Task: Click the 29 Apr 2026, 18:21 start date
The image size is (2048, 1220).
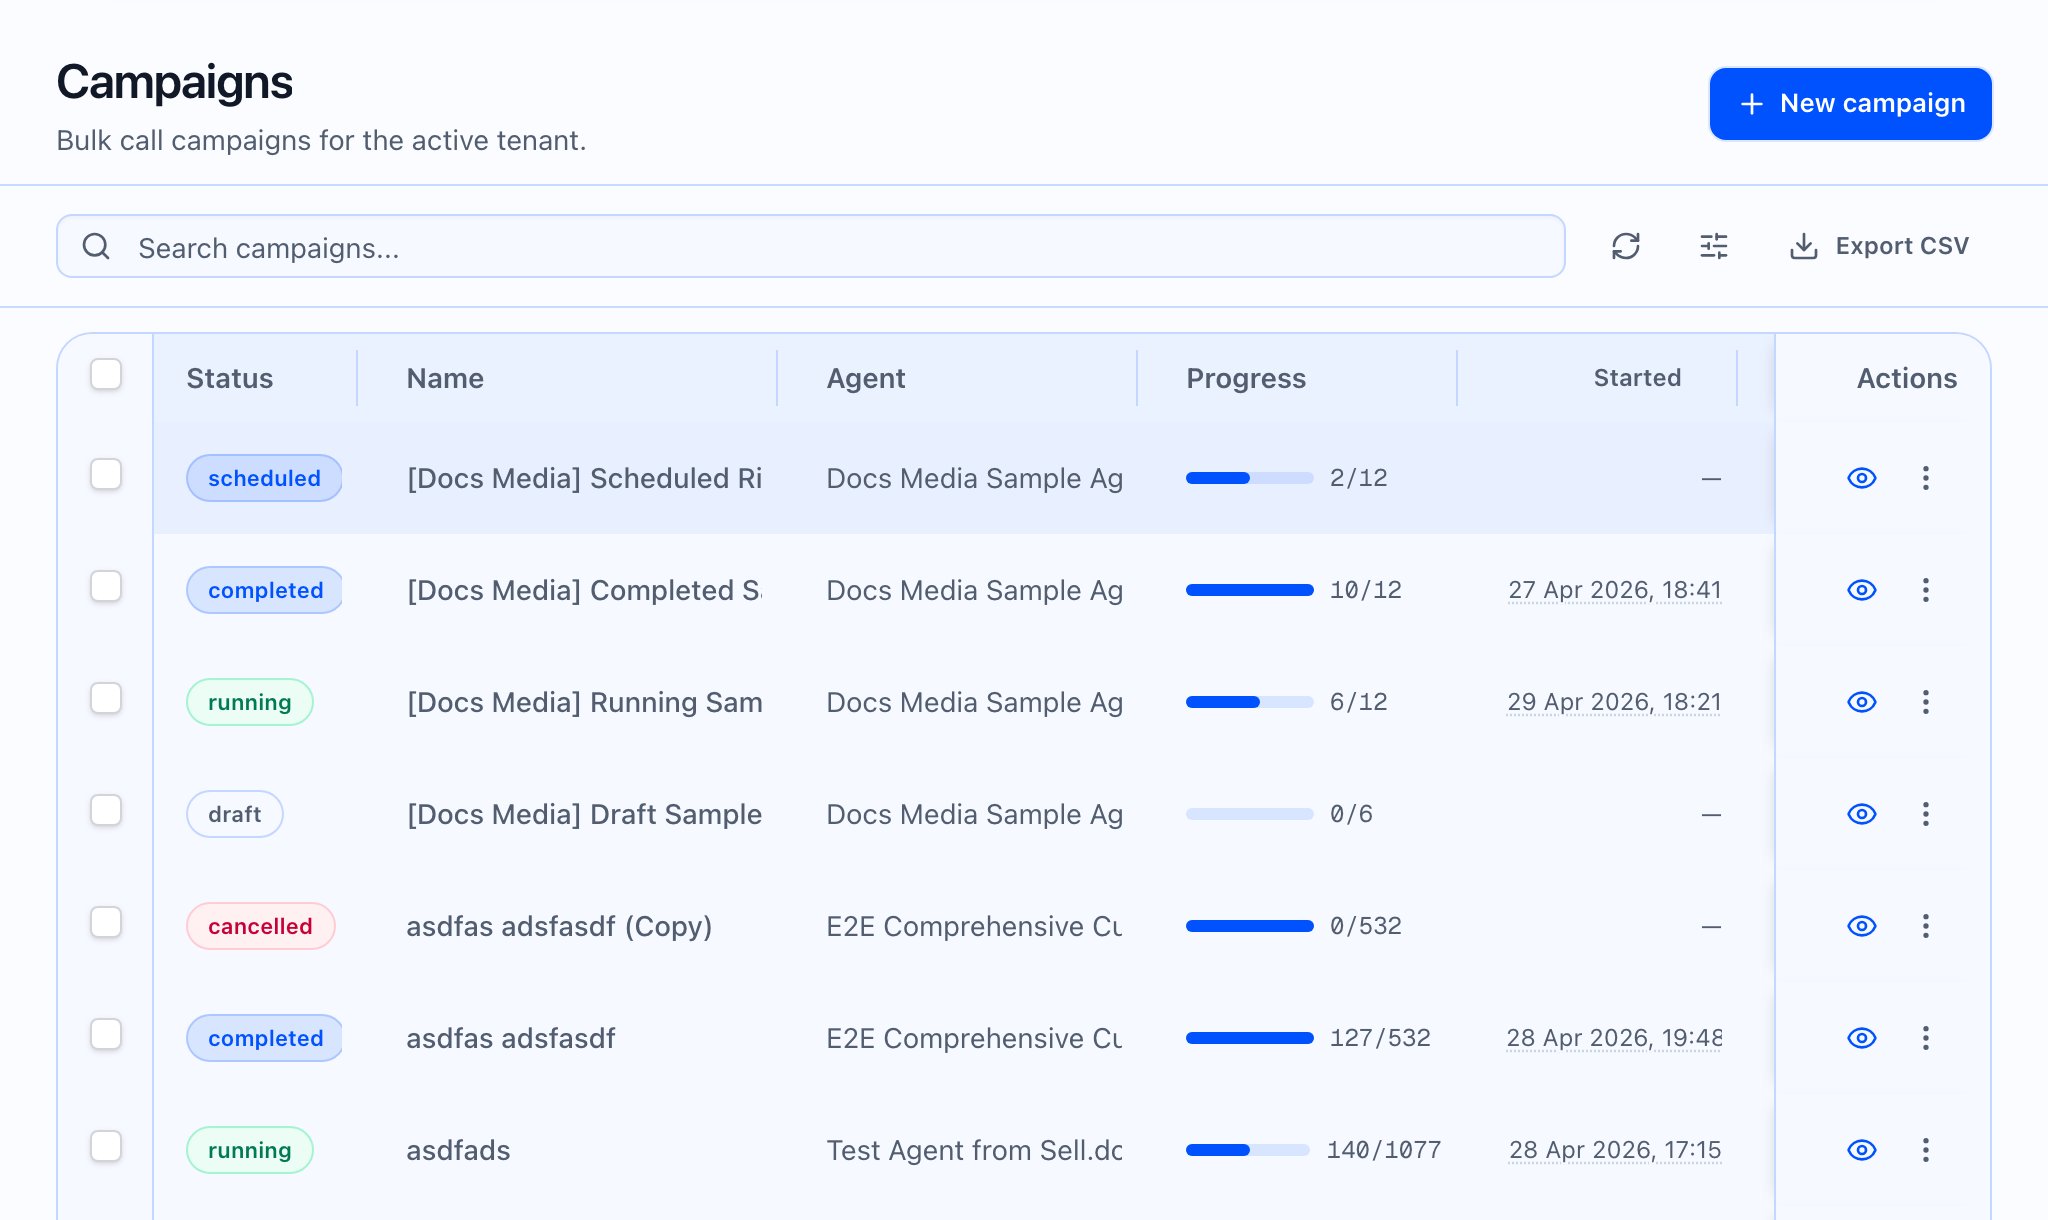Action: click(x=1614, y=702)
